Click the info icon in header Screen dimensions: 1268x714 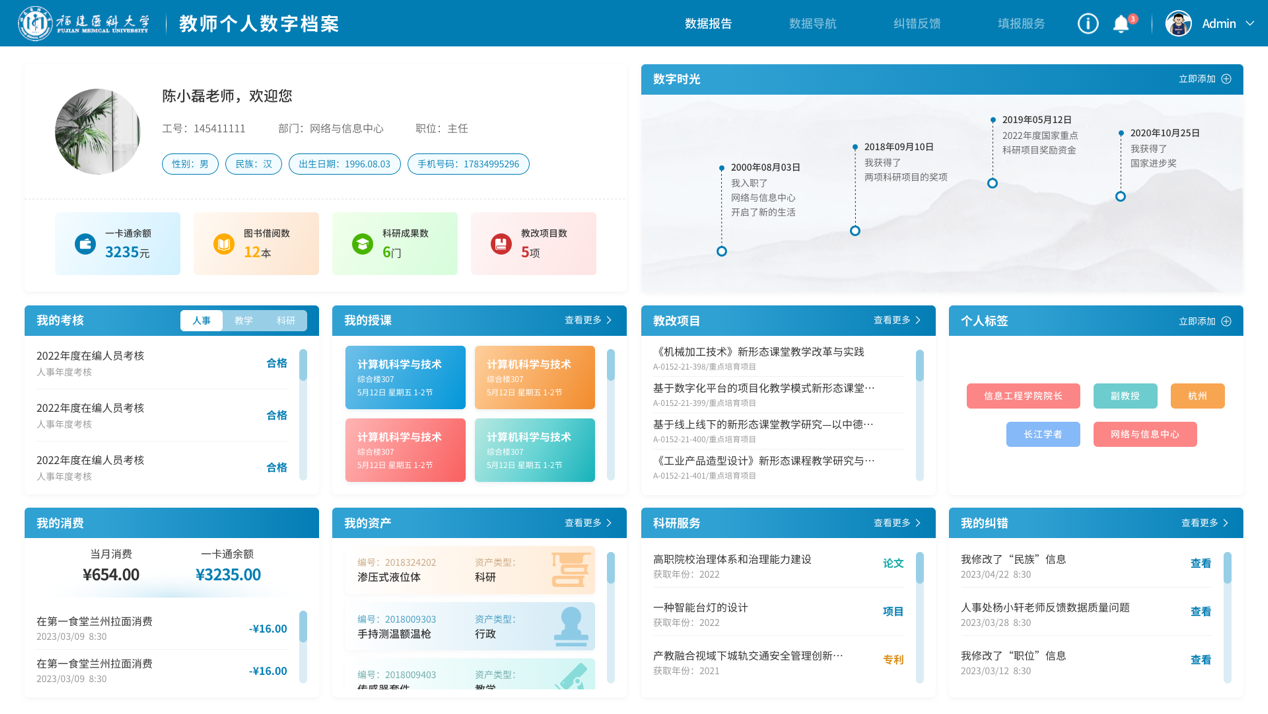pyautogui.click(x=1088, y=23)
